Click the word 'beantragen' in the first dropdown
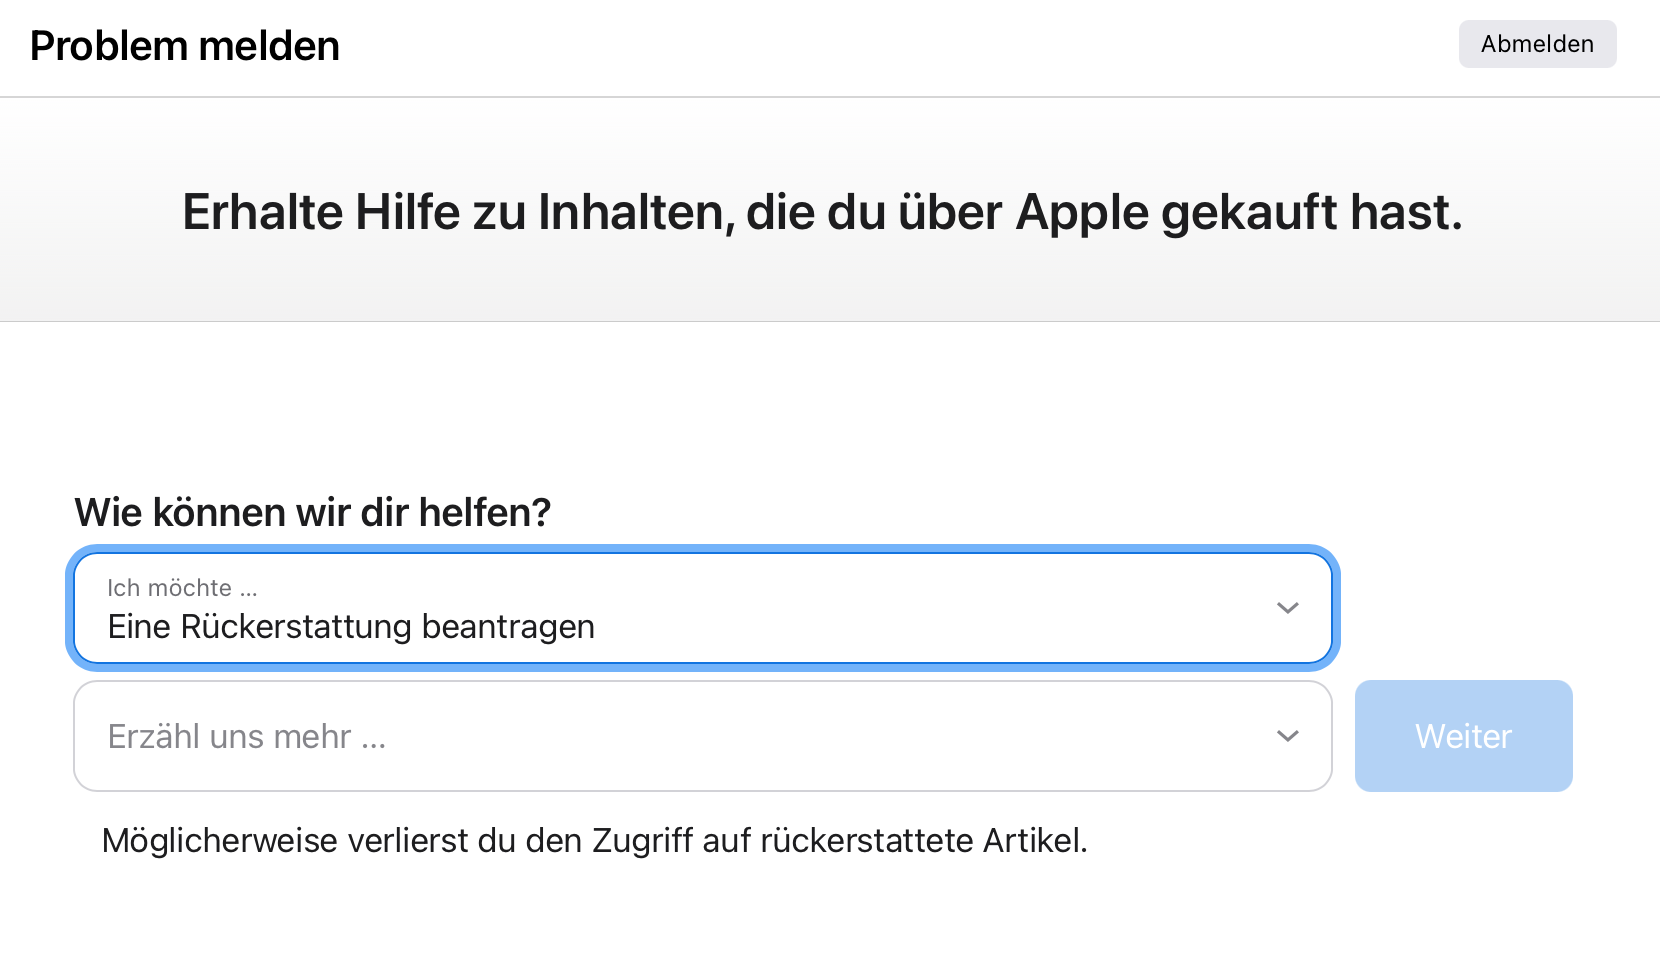This screenshot has height=956, width=1660. [508, 627]
